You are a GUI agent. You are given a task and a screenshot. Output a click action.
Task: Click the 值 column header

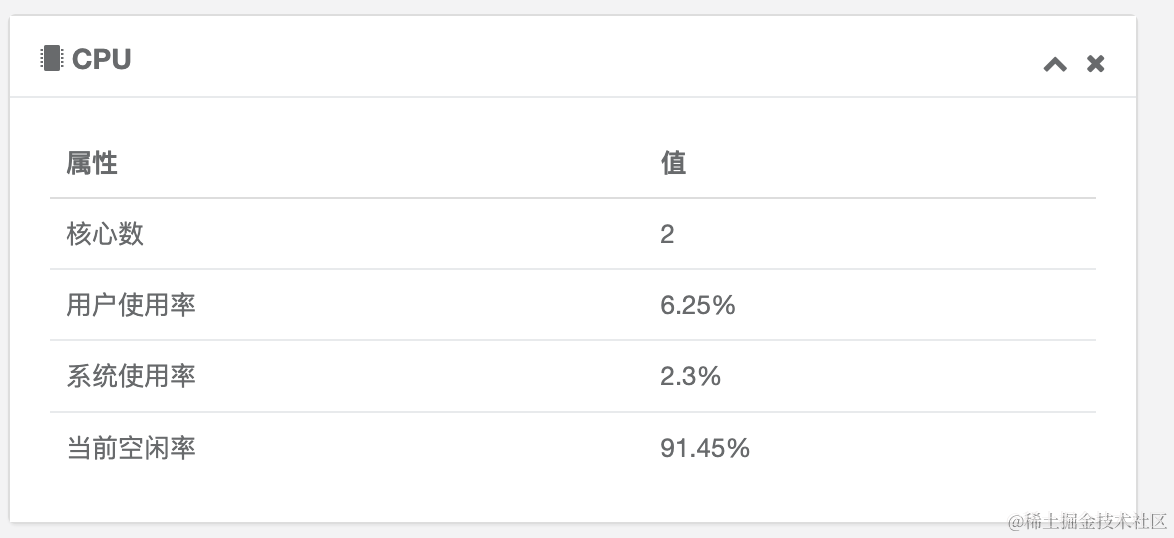coord(673,163)
